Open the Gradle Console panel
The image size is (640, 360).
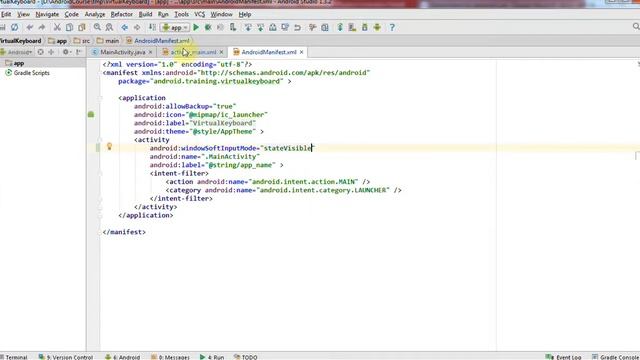(x=616, y=357)
